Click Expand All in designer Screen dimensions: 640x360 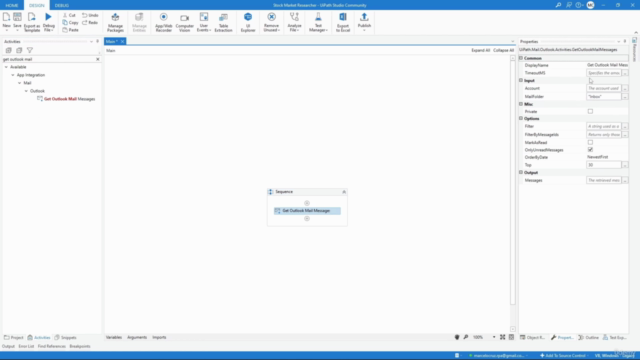(480, 50)
